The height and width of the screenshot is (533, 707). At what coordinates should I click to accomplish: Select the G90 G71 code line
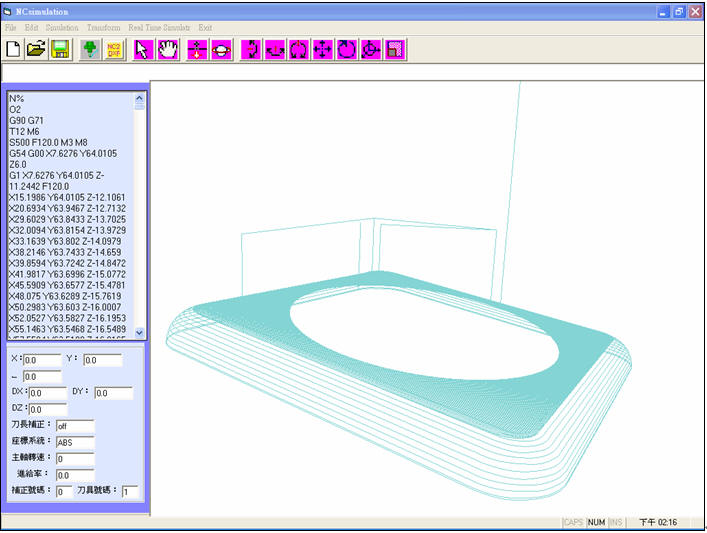pyautogui.click(x=27, y=120)
